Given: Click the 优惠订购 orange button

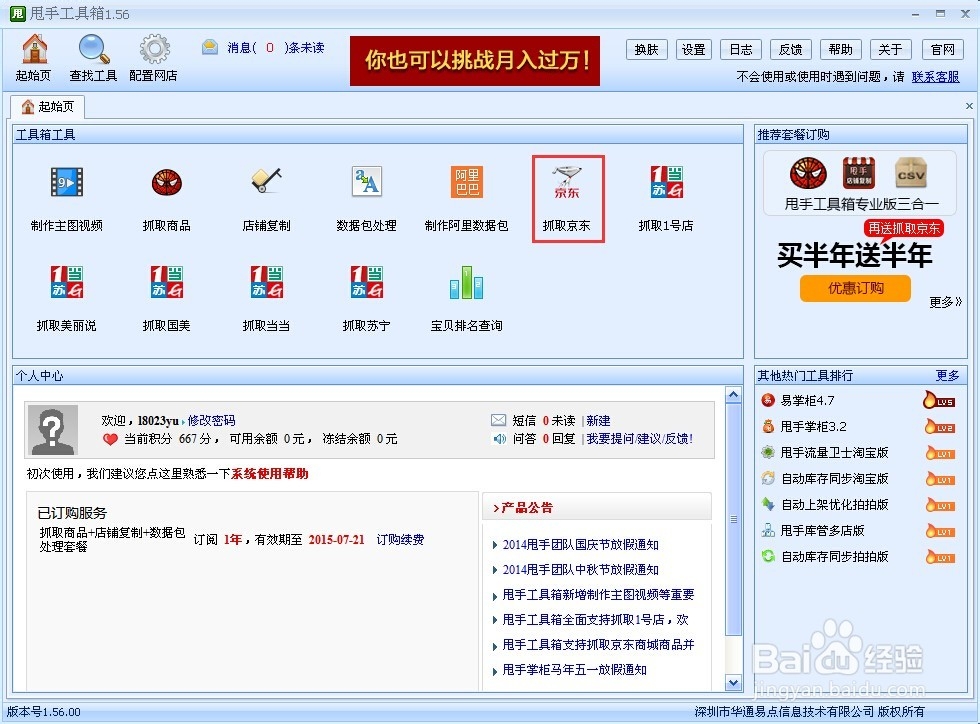Looking at the screenshot, I should (855, 288).
